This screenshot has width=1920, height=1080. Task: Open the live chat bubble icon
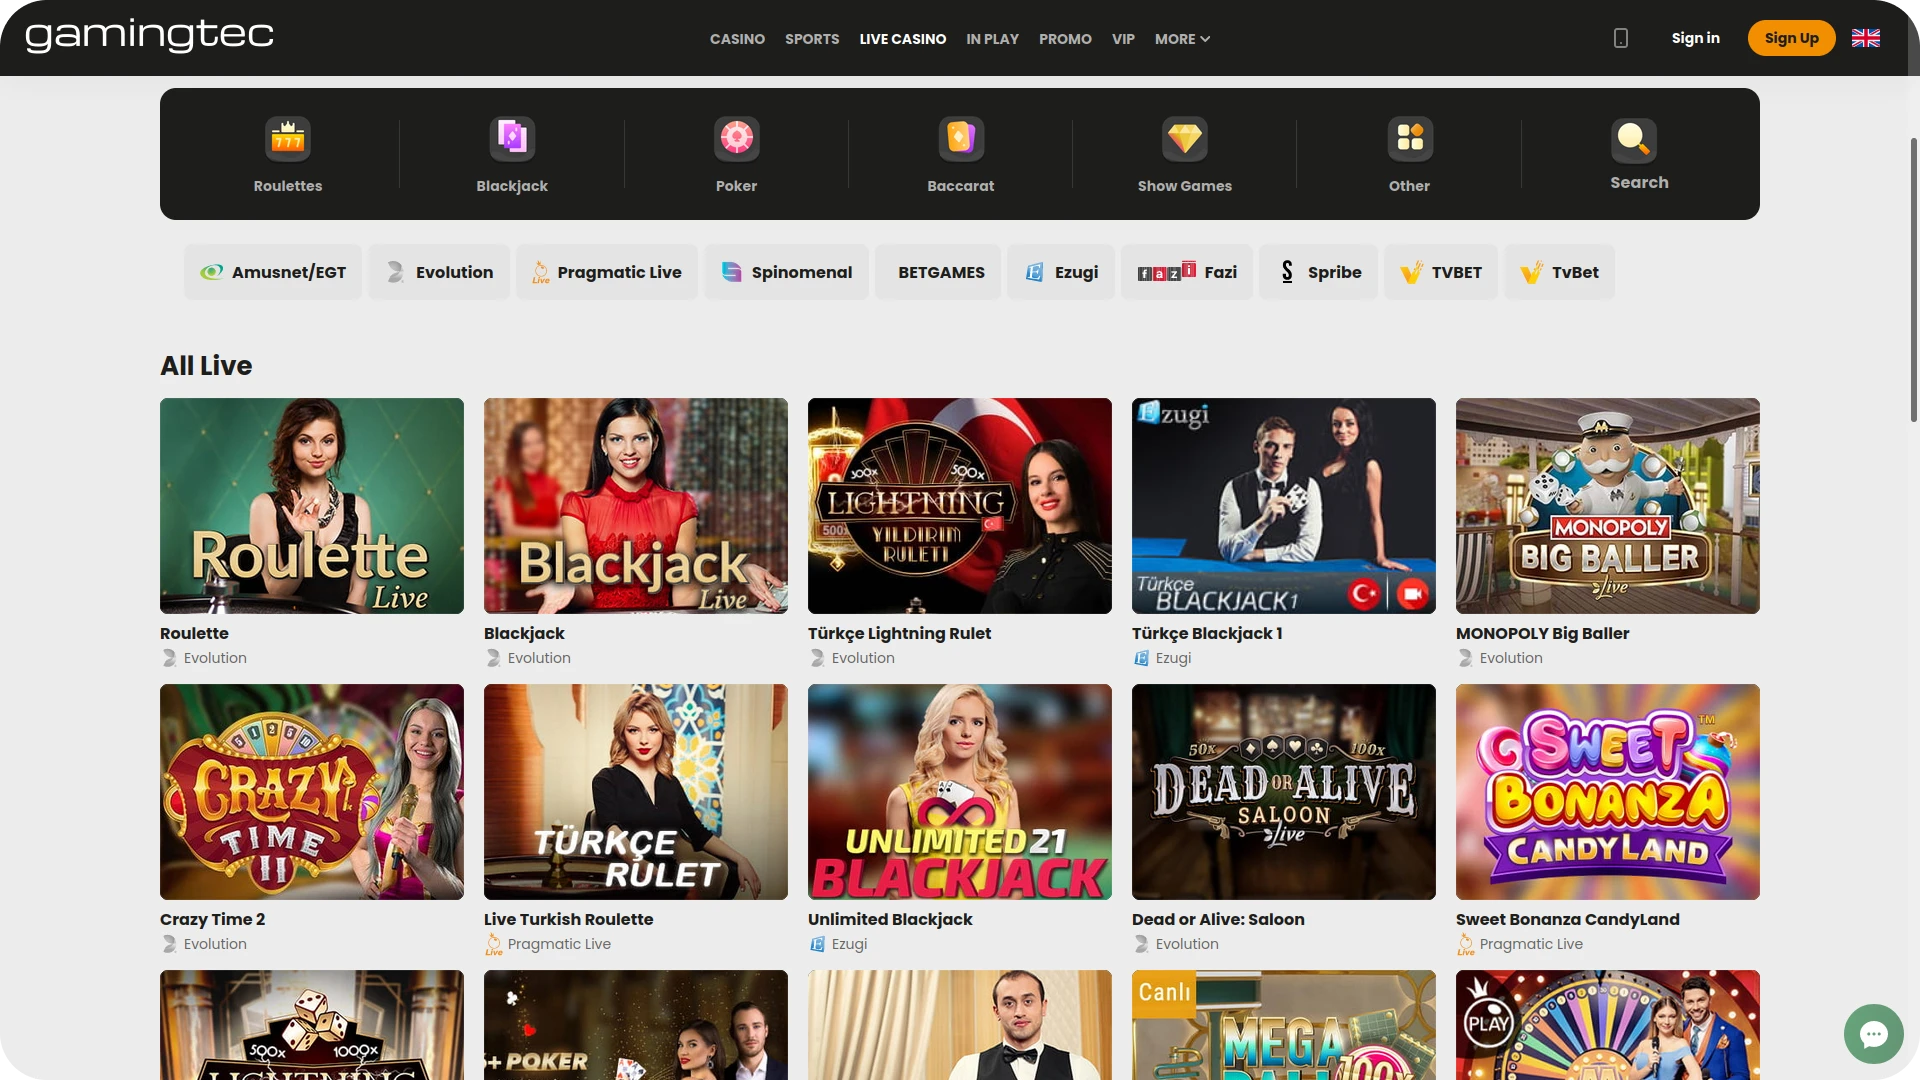(1873, 1033)
